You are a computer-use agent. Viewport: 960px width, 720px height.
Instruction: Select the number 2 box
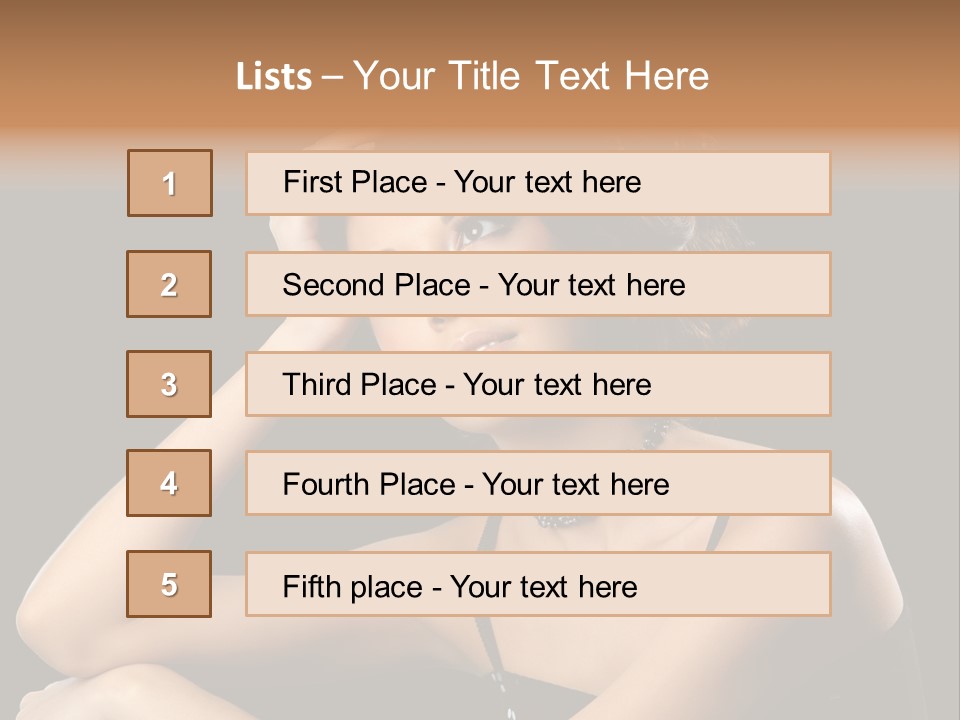[x=169, y=284]
